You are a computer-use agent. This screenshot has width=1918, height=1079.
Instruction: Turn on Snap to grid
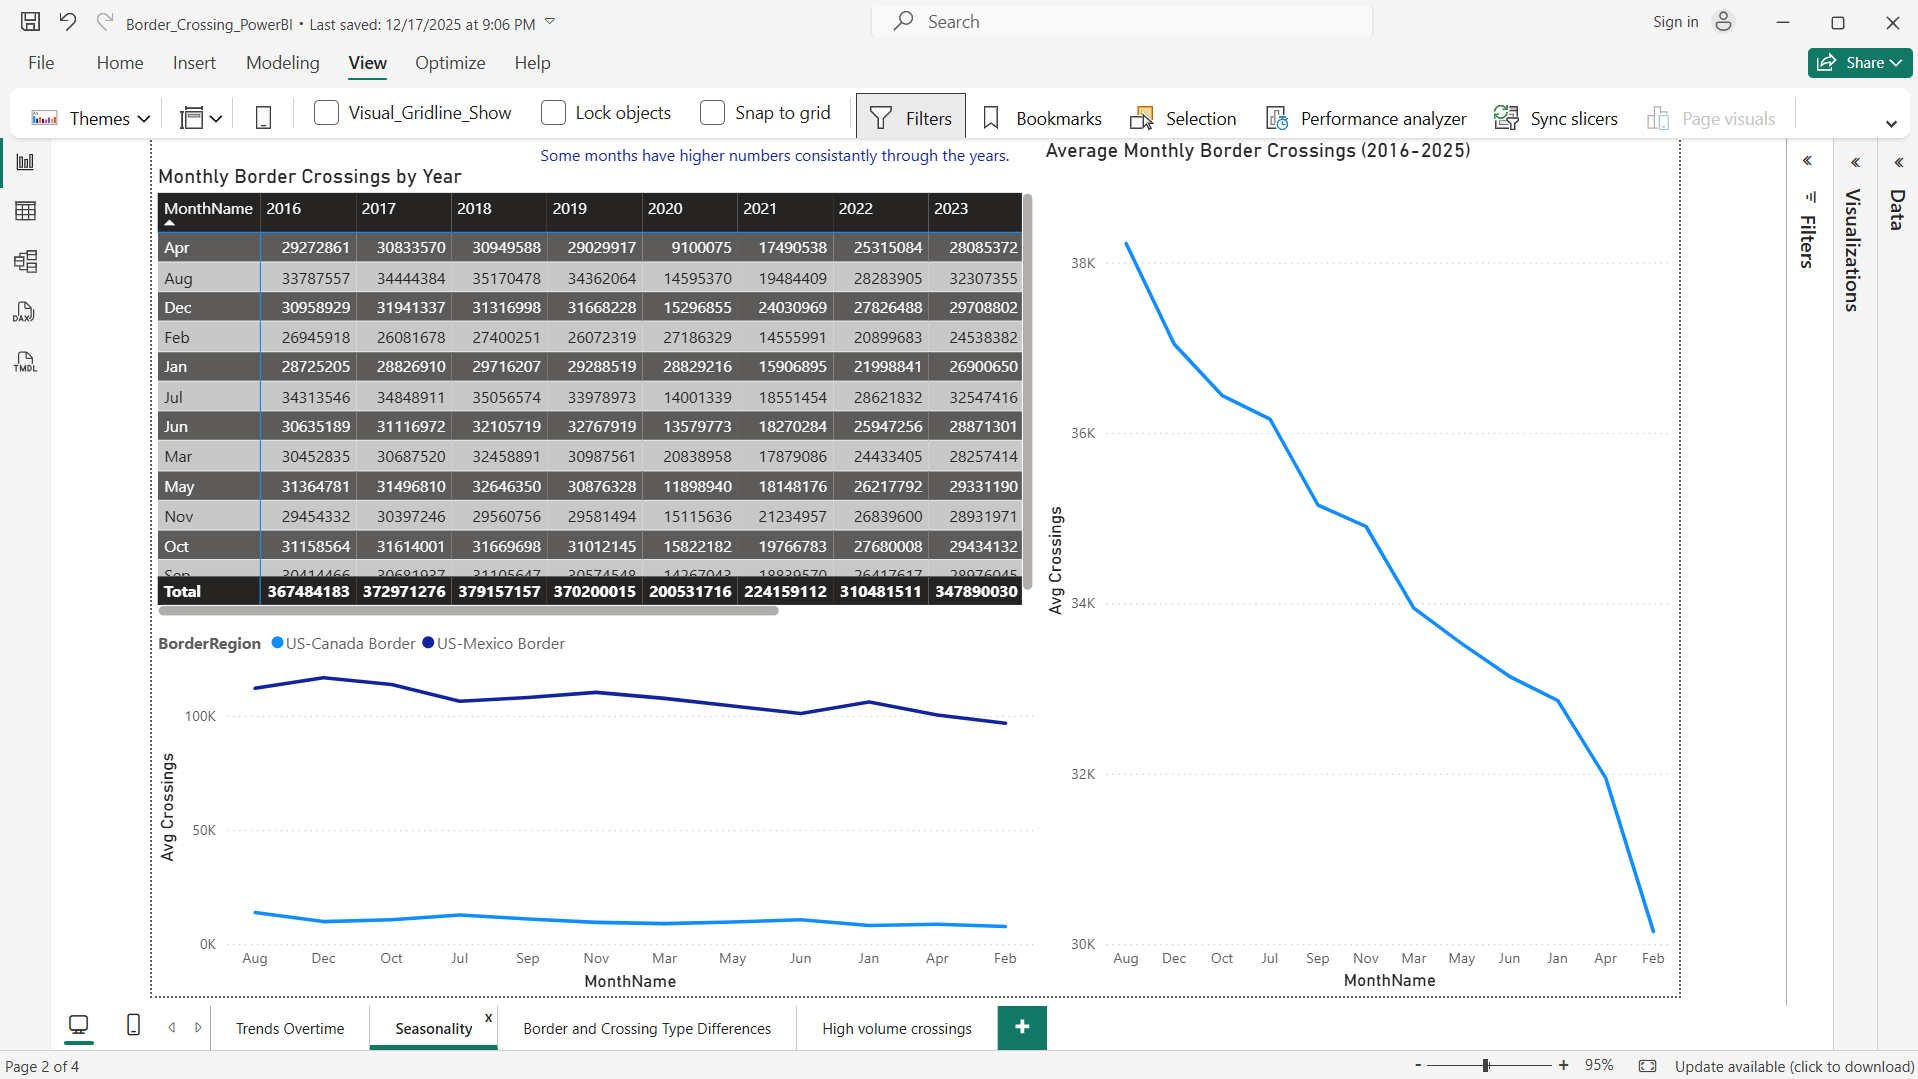click(712, 113)
